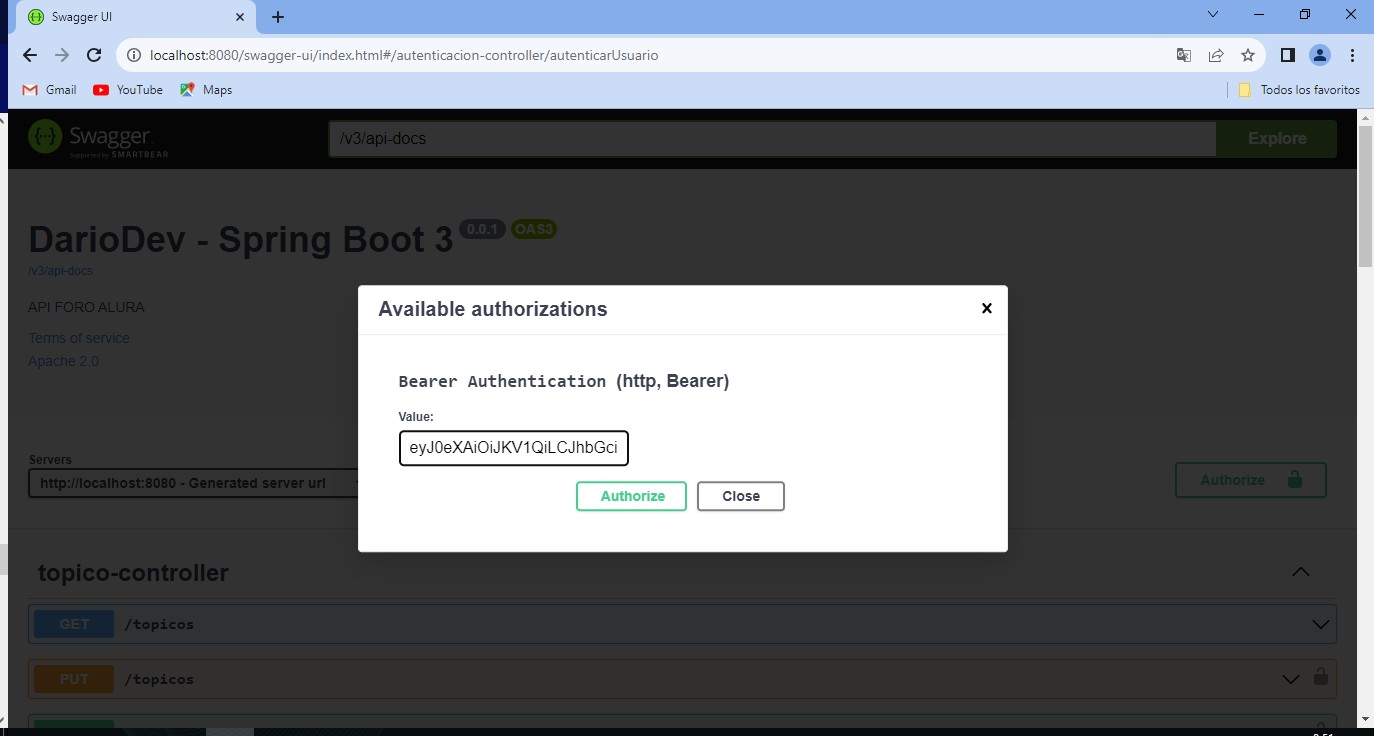Click the Close button in dialog

(x=741, y=496)
